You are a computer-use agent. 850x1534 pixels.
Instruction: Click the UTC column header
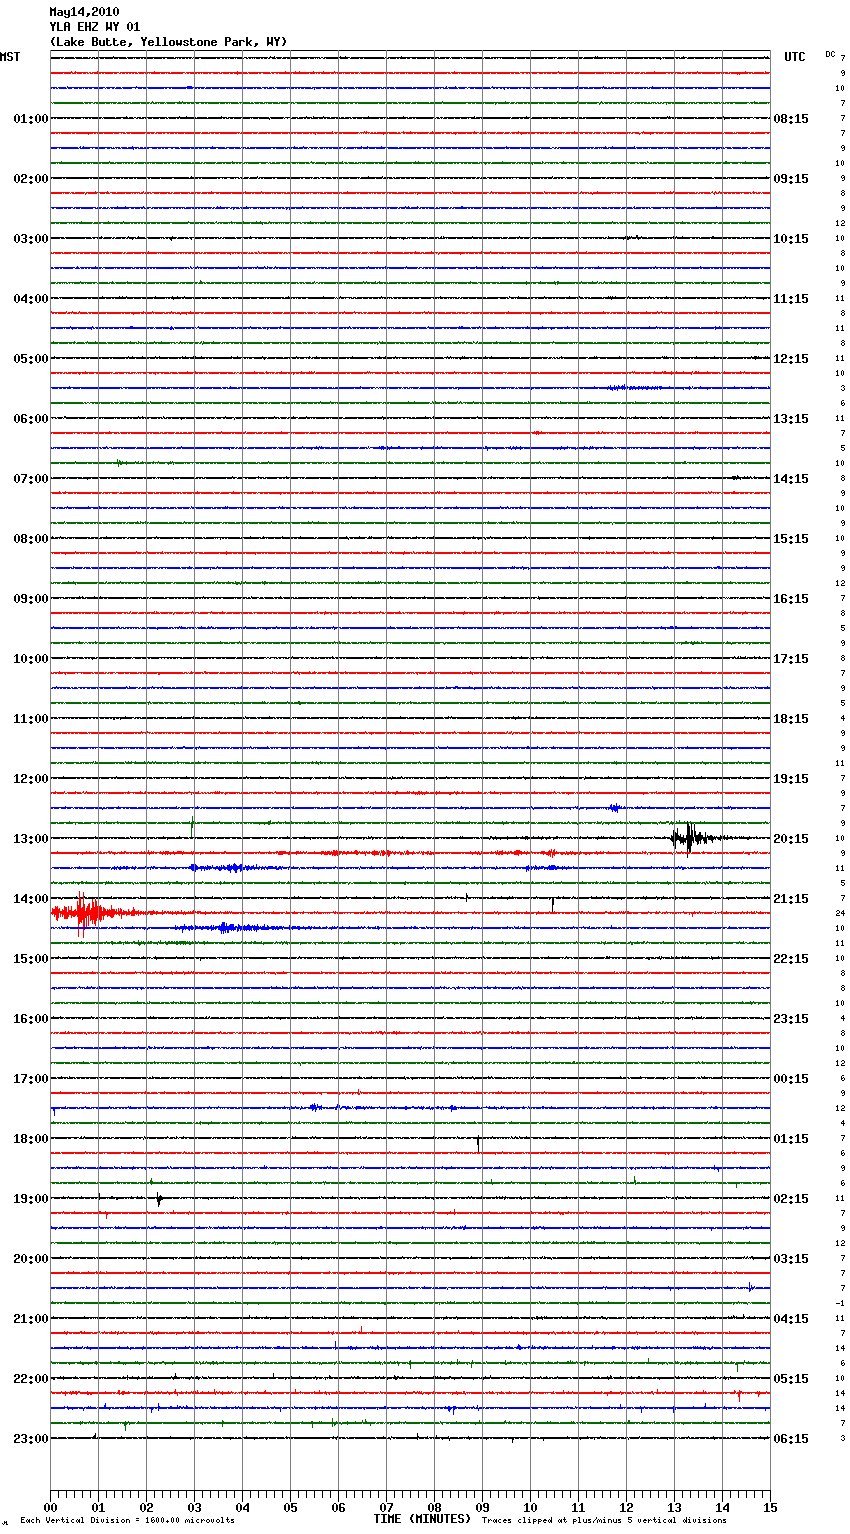click(x=794, y=57)
